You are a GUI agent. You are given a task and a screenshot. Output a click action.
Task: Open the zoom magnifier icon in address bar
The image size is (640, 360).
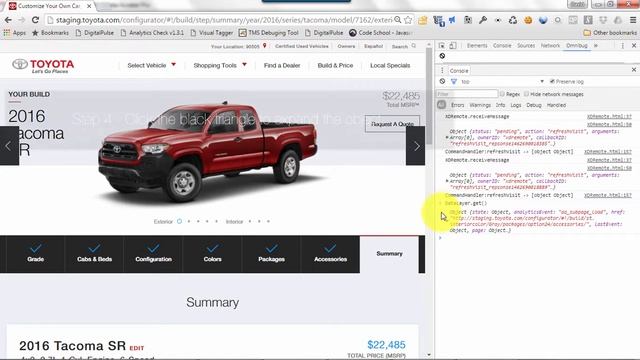[x=398, y=20]
